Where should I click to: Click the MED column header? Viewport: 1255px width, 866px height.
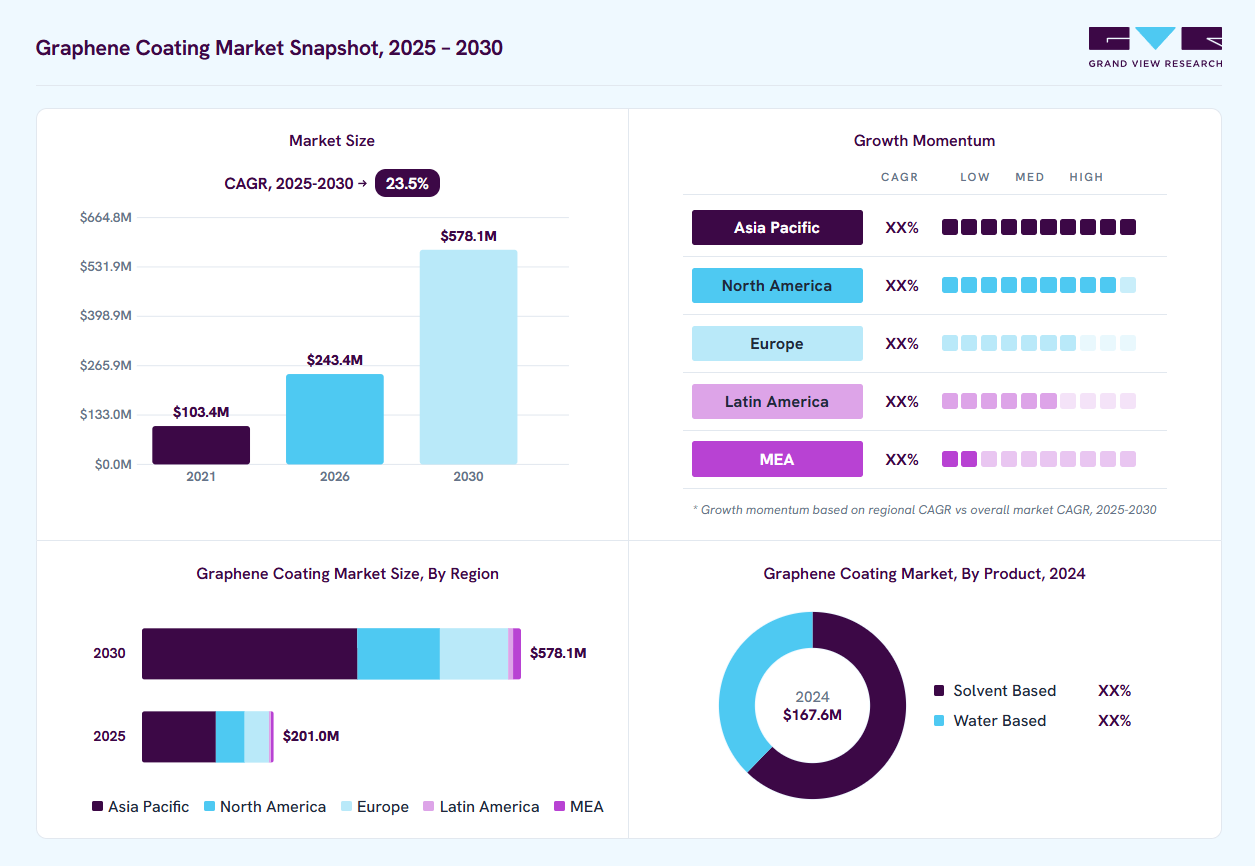click(1030, 177)
